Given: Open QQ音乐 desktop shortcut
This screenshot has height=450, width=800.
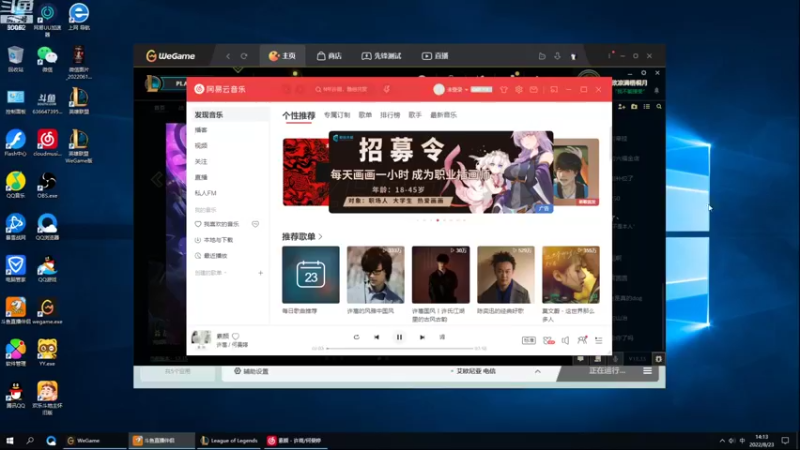Looking at the screenshot, I should (x=16, y=185).
